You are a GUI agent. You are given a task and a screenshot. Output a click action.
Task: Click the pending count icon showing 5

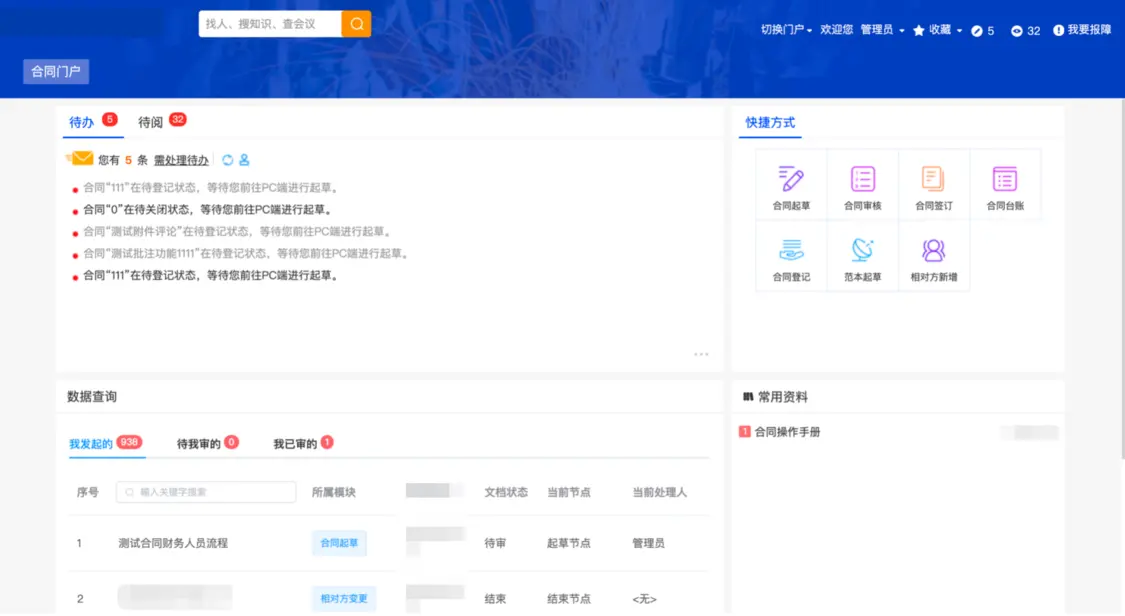coord(976,31)
